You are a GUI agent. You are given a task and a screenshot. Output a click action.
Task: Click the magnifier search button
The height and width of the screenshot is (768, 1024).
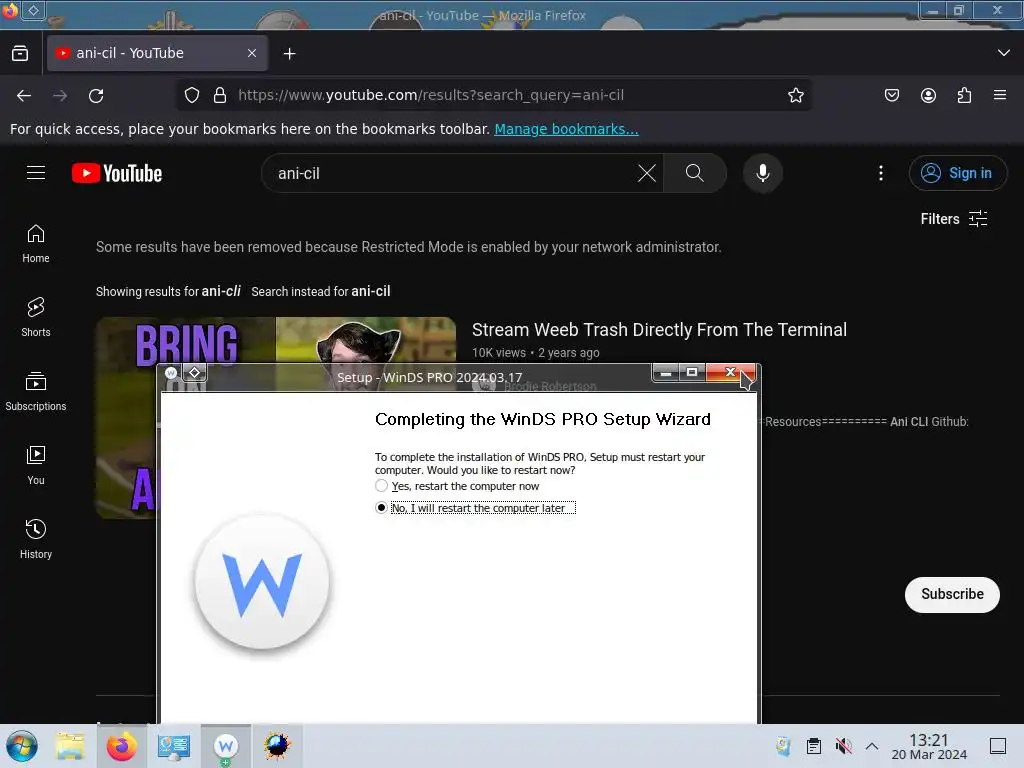point(695,173)
